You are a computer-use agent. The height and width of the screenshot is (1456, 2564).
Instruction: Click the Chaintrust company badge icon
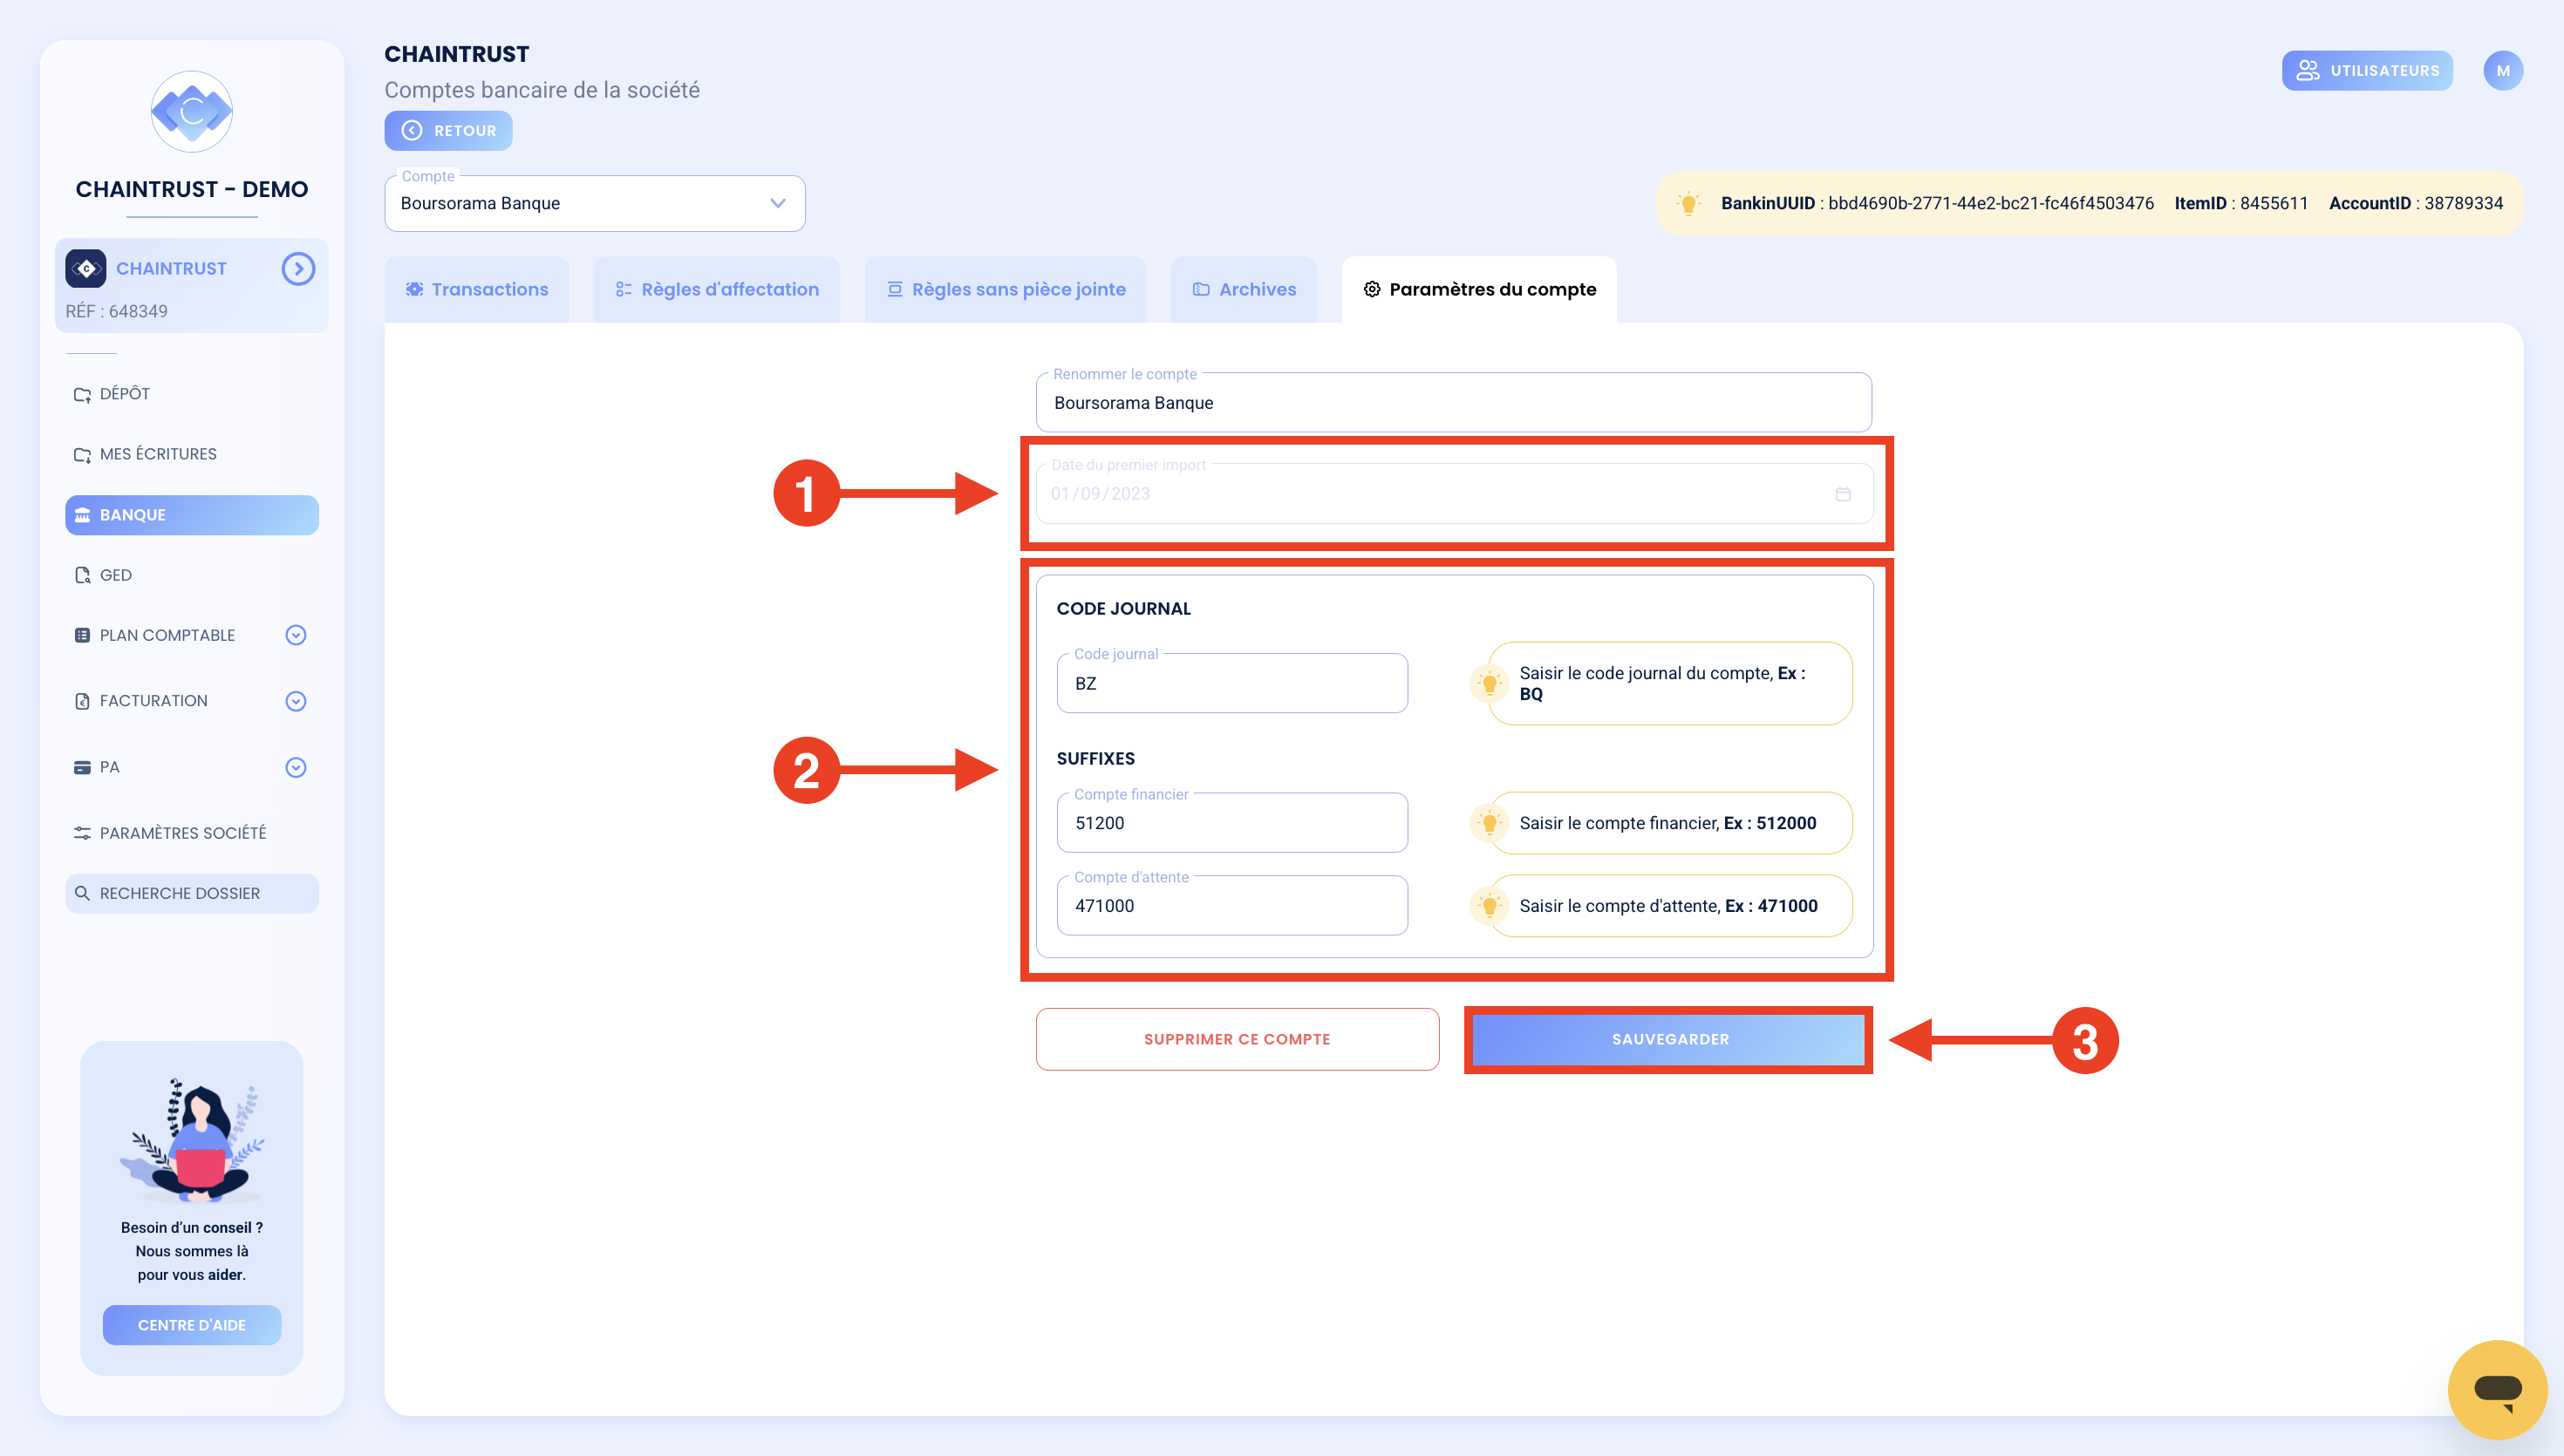[86, 268]
